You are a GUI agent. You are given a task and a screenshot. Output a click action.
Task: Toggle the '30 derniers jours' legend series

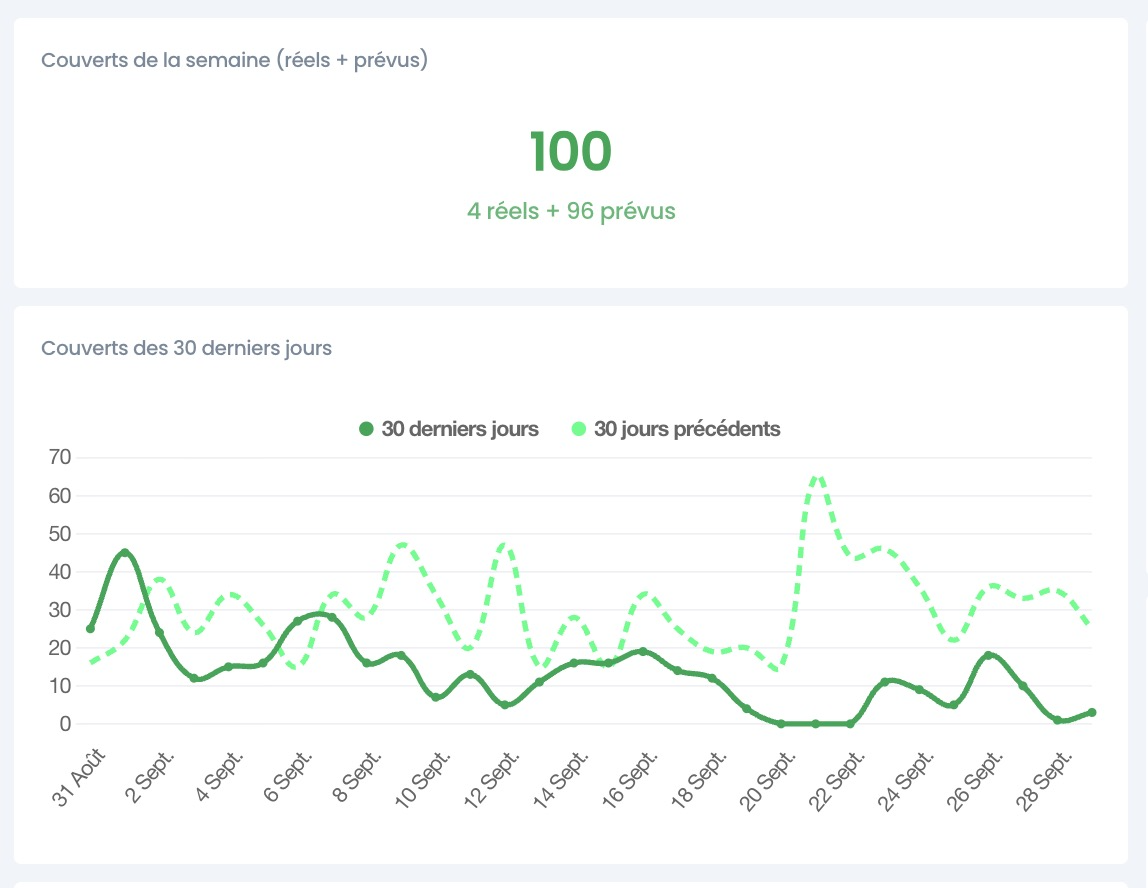click(x=449, y=429)
